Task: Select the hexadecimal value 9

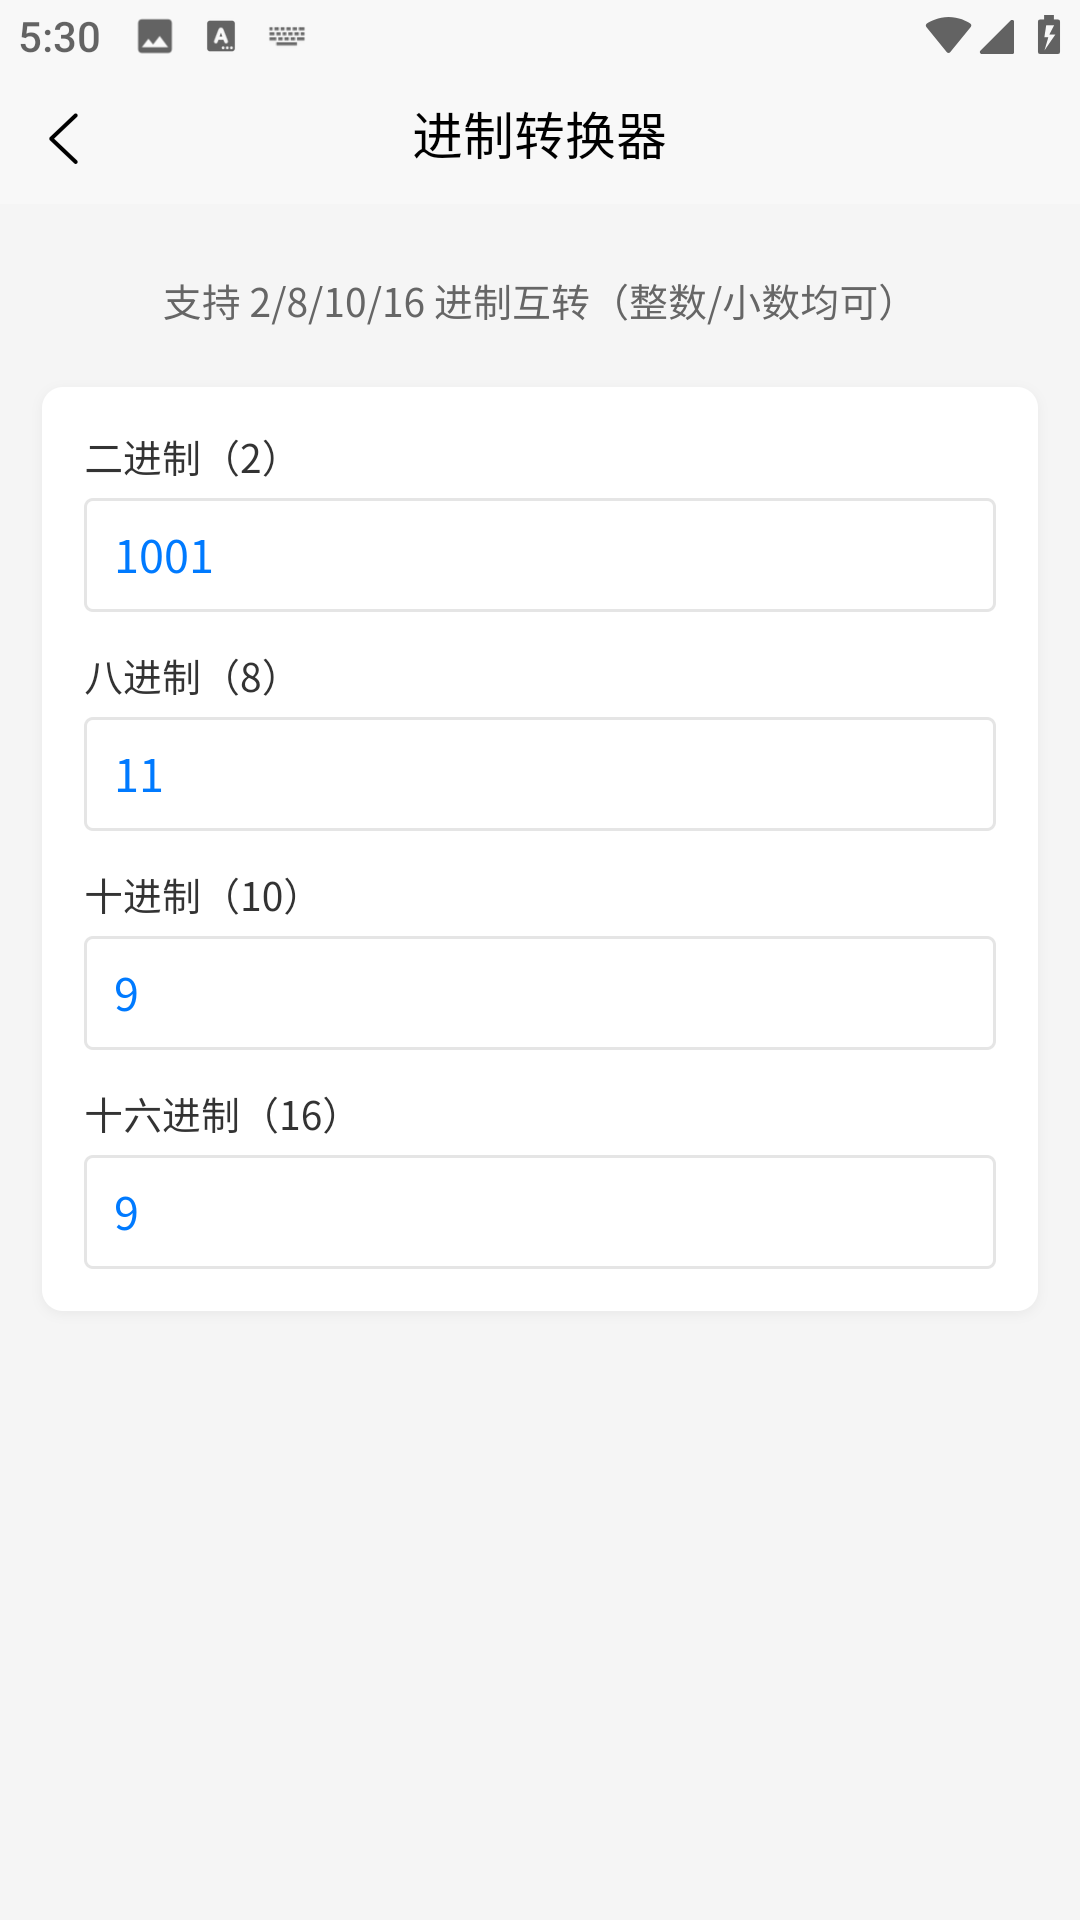Action: [x=126, y=1211]
